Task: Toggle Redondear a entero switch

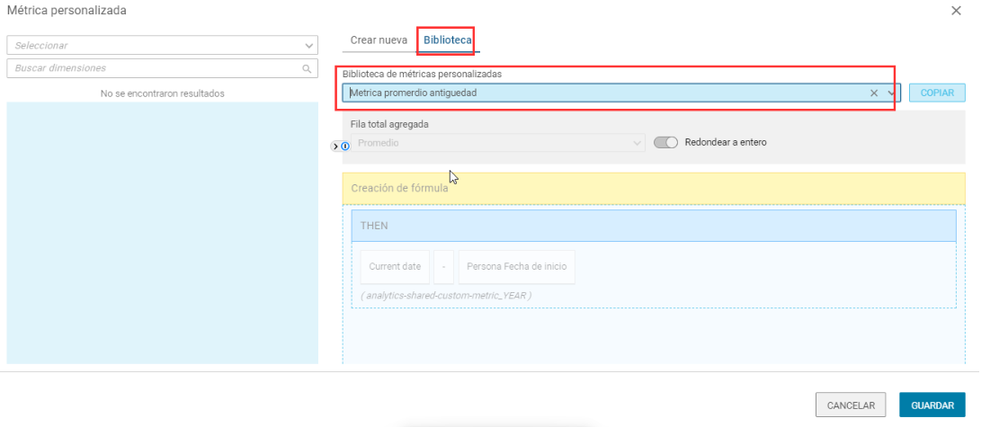Action: click(x=665, y=143)
